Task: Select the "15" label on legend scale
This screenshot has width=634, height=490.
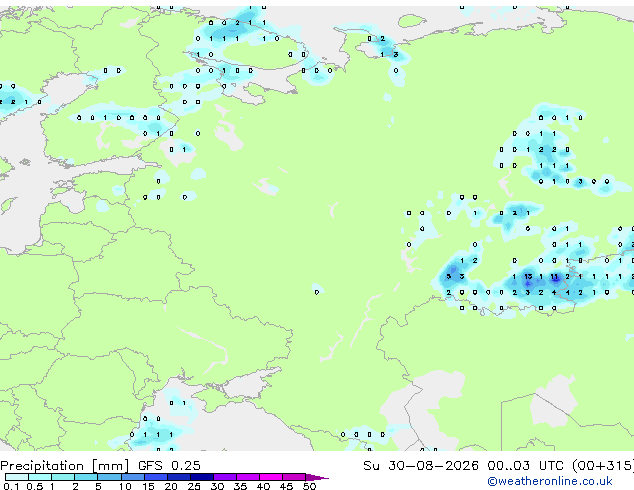Action: click(148, 486)
